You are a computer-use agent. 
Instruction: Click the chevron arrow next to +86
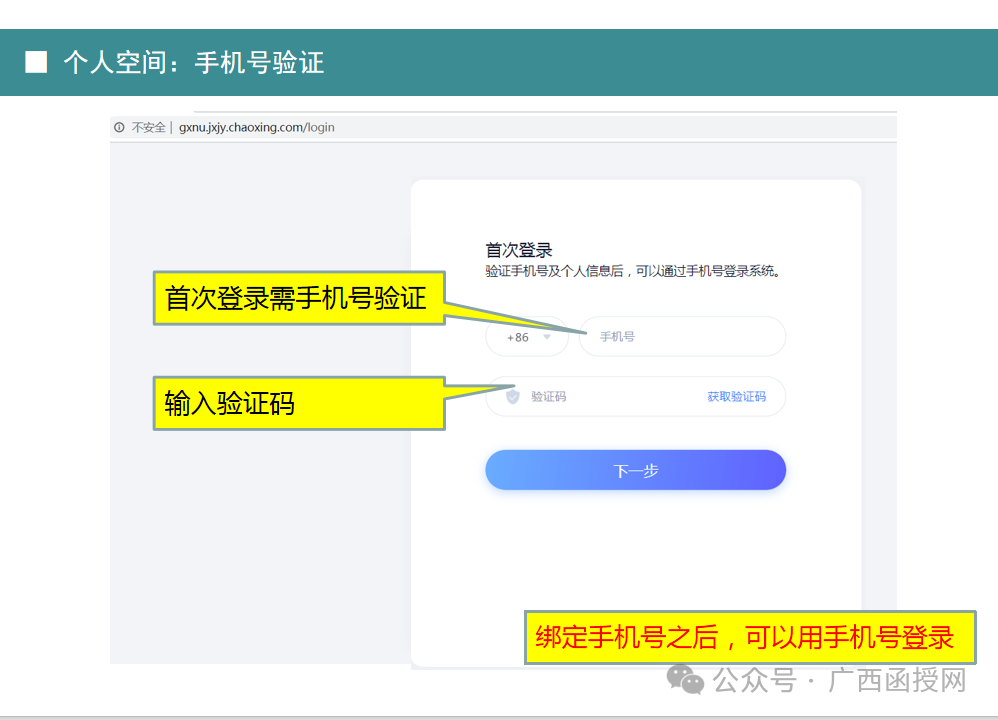[x=546, y=337]
